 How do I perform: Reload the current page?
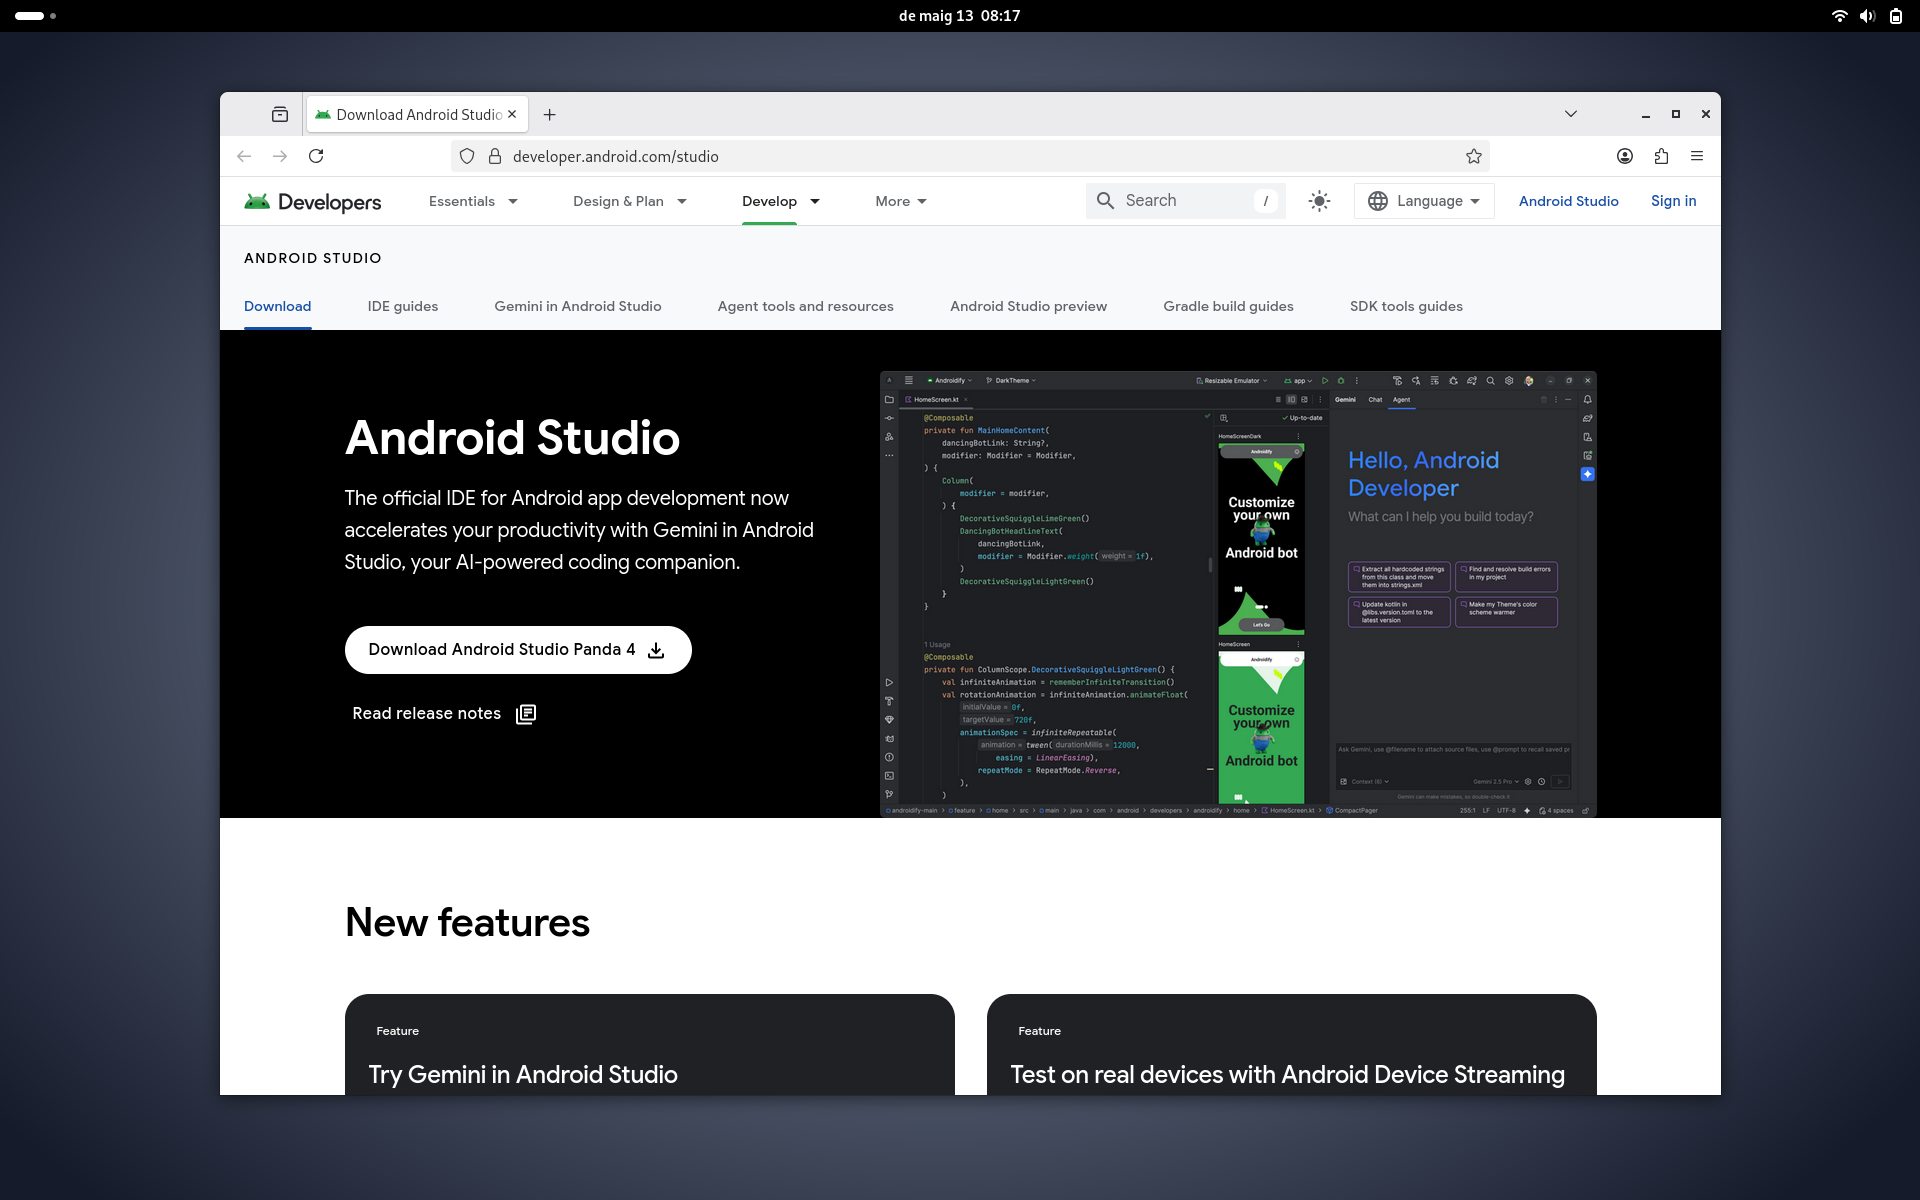coord(316,156)
